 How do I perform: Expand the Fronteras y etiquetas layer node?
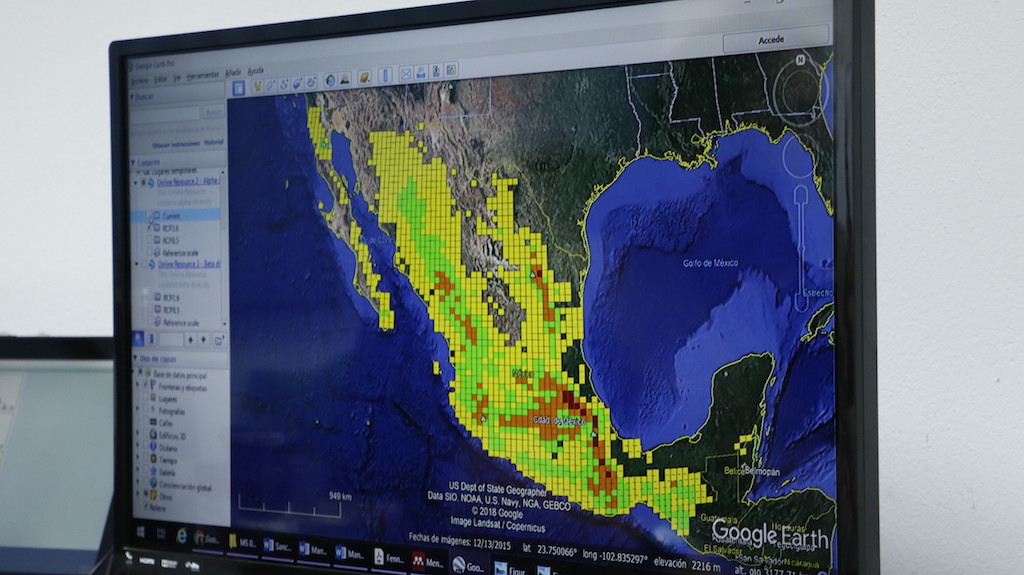pos(137,384)
